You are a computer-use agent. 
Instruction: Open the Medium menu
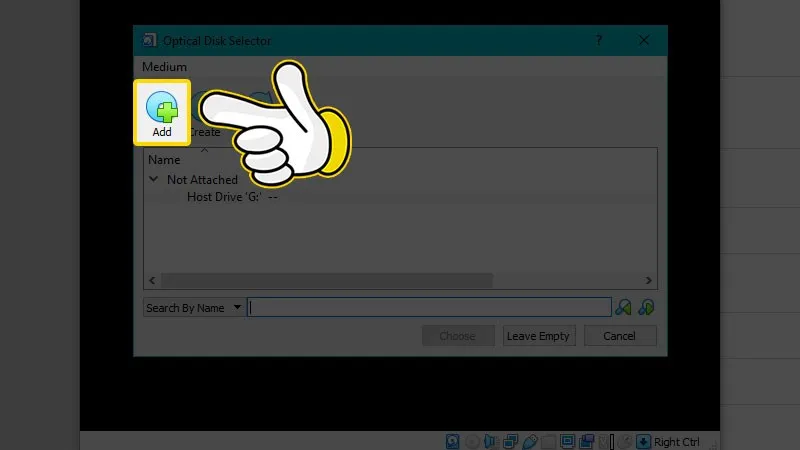tap(164, 67)
